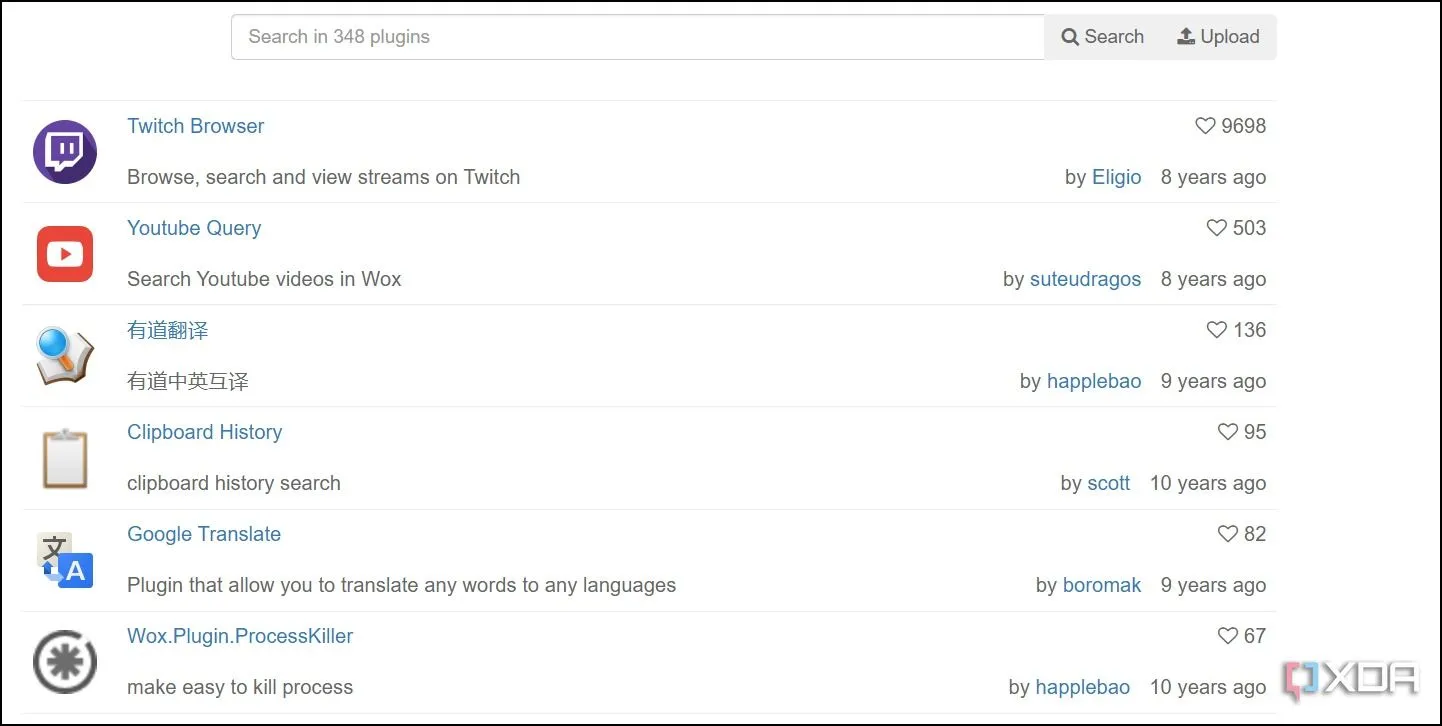Click the Twitch Browser plugin icon
The height and width of the screenshot is (726, 1442).
(65, 152)
